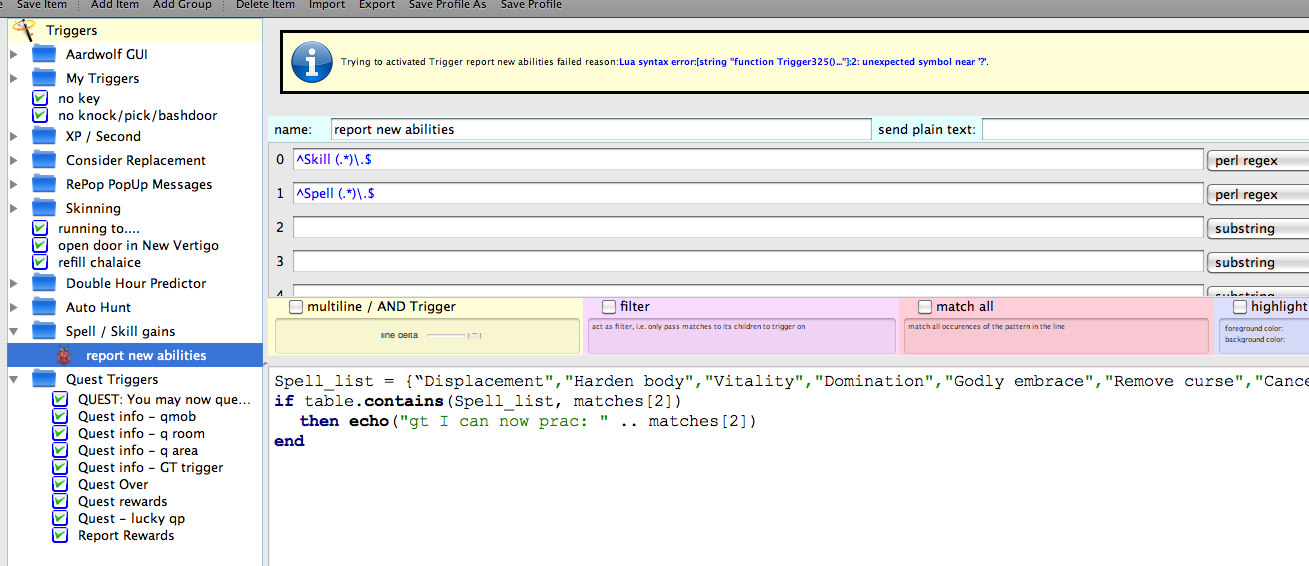The height and width of the screenshot is (566, 1309).
Task: Click the empty pattern 3 input field
Action: (x=748, y=262)
